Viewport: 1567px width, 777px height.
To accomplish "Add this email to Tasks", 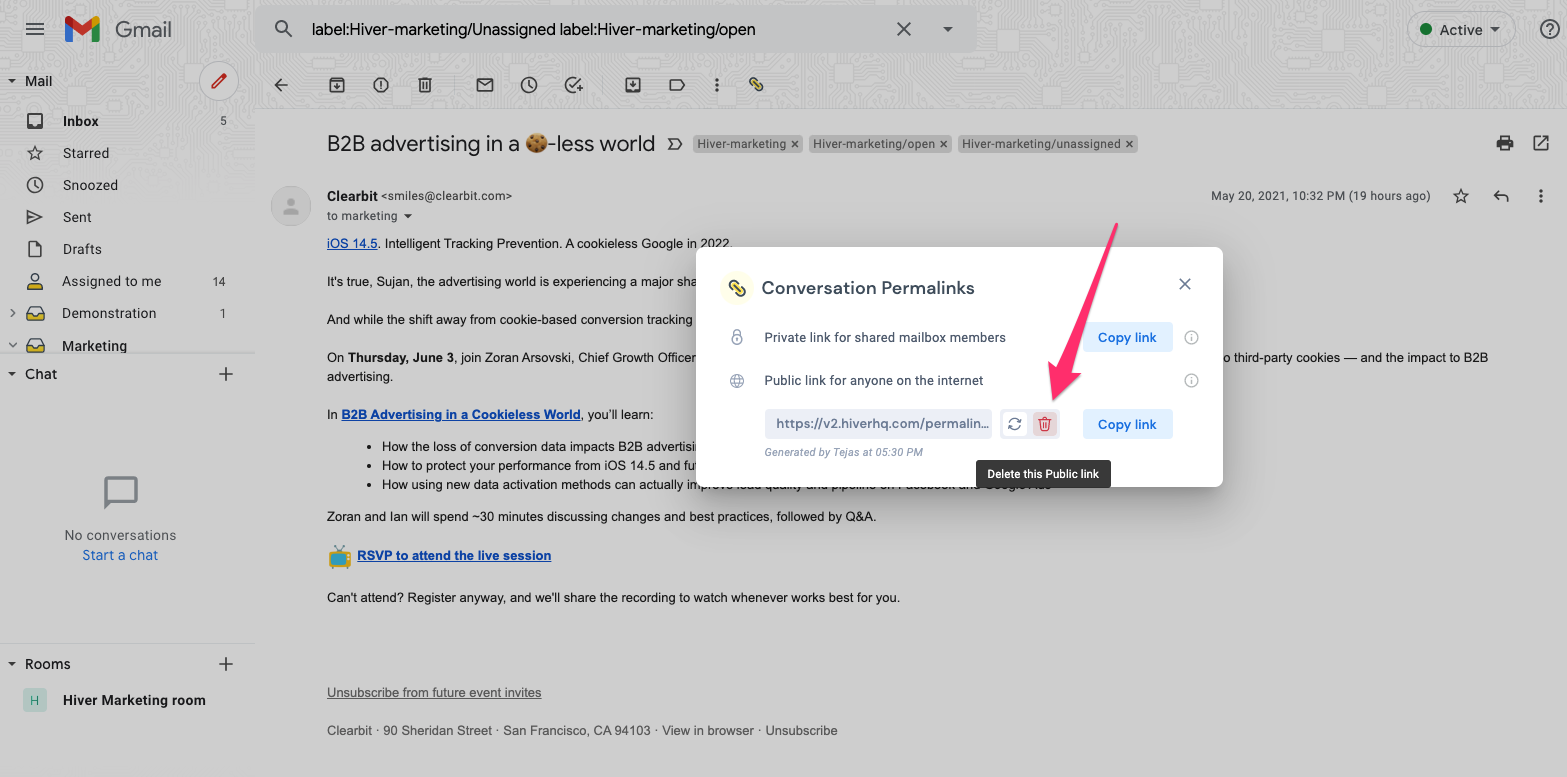I will click(x=574, y=85).
